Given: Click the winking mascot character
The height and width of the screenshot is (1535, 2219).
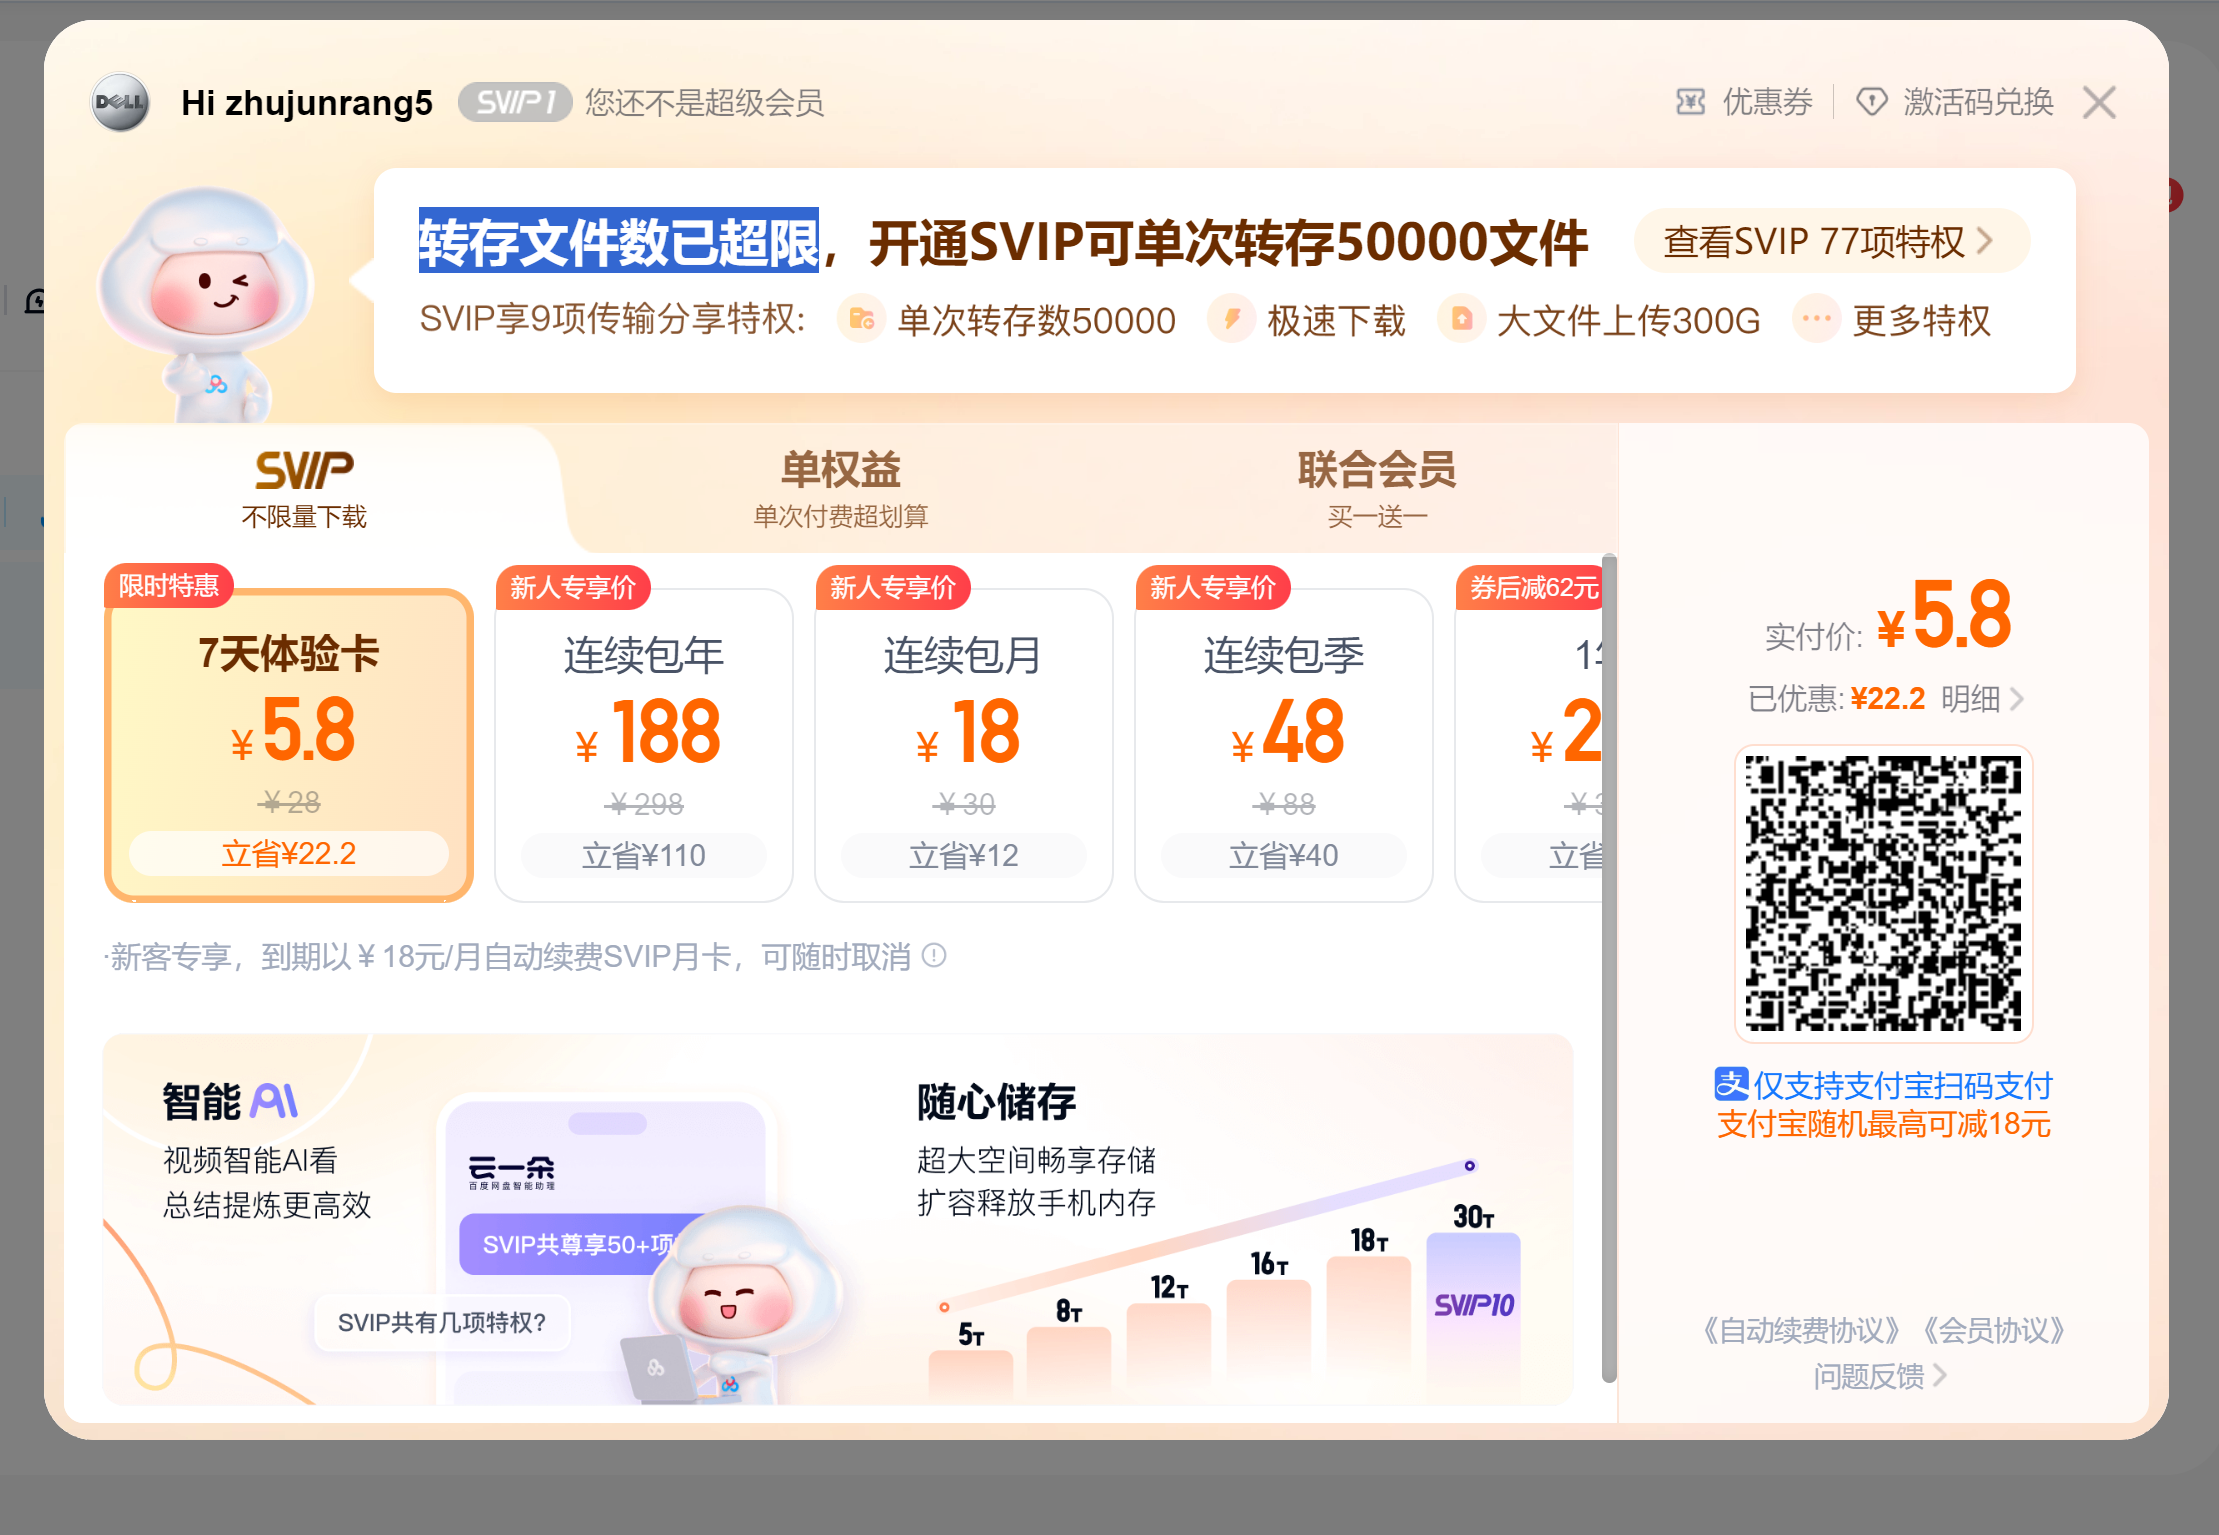Looking at the screenshot, I should click(x=205, y=305).
